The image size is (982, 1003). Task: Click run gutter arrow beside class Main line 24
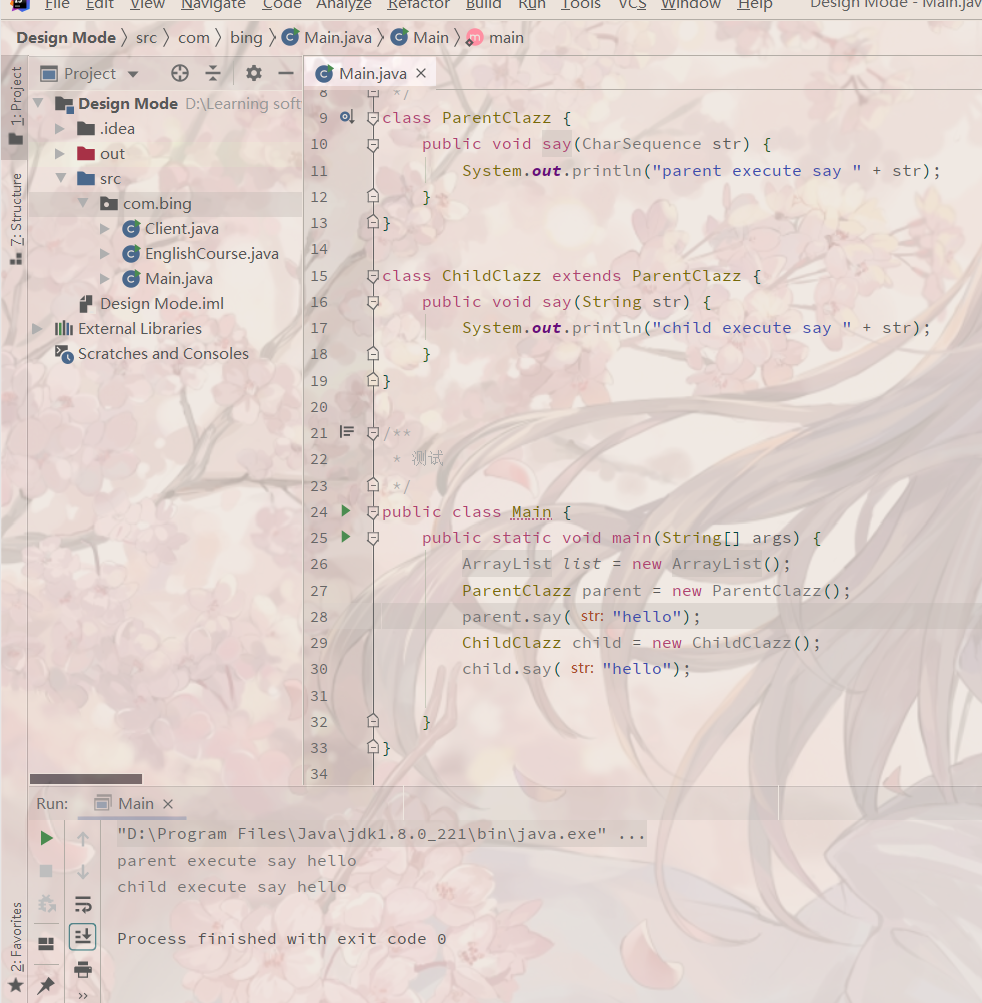coord(346,510)
